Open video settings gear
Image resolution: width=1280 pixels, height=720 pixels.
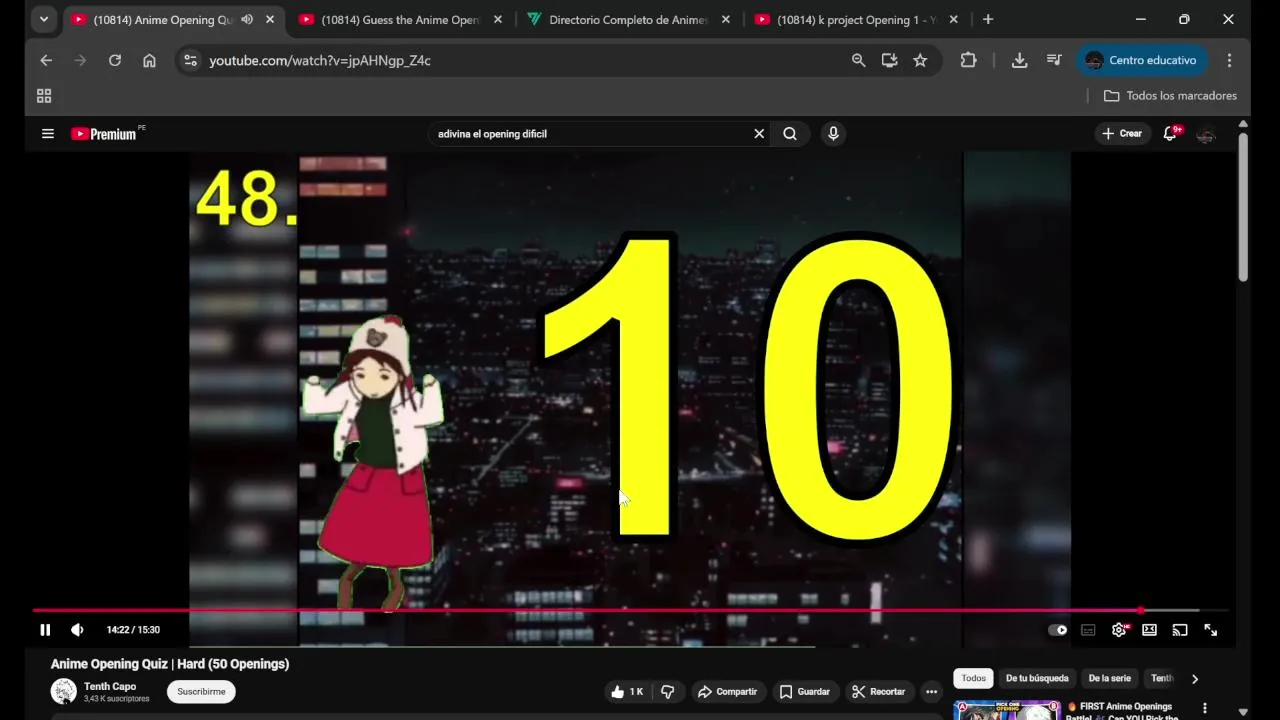[1119, 630]
